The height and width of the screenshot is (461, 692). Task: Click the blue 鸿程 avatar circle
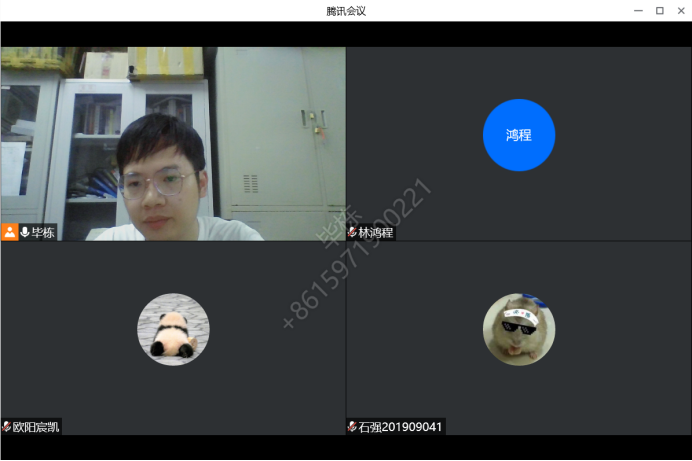(x=518, y=135)
